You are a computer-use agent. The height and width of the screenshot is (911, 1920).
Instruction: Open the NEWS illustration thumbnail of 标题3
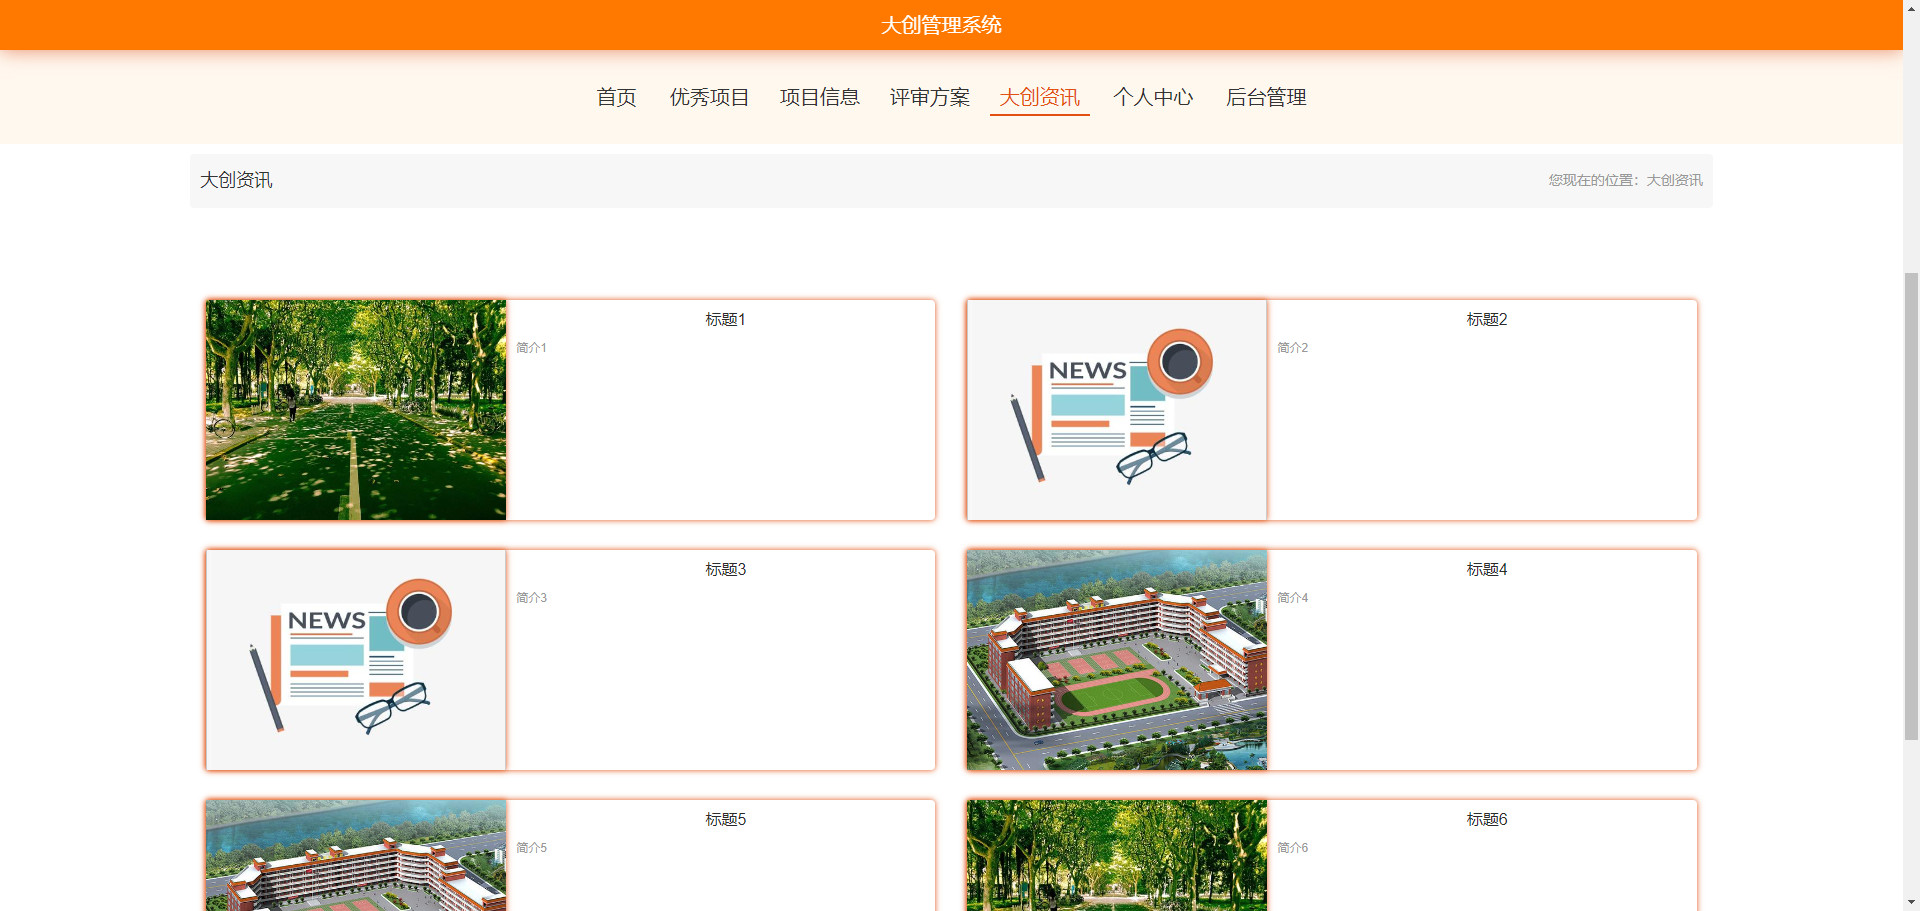click(356, 660)
